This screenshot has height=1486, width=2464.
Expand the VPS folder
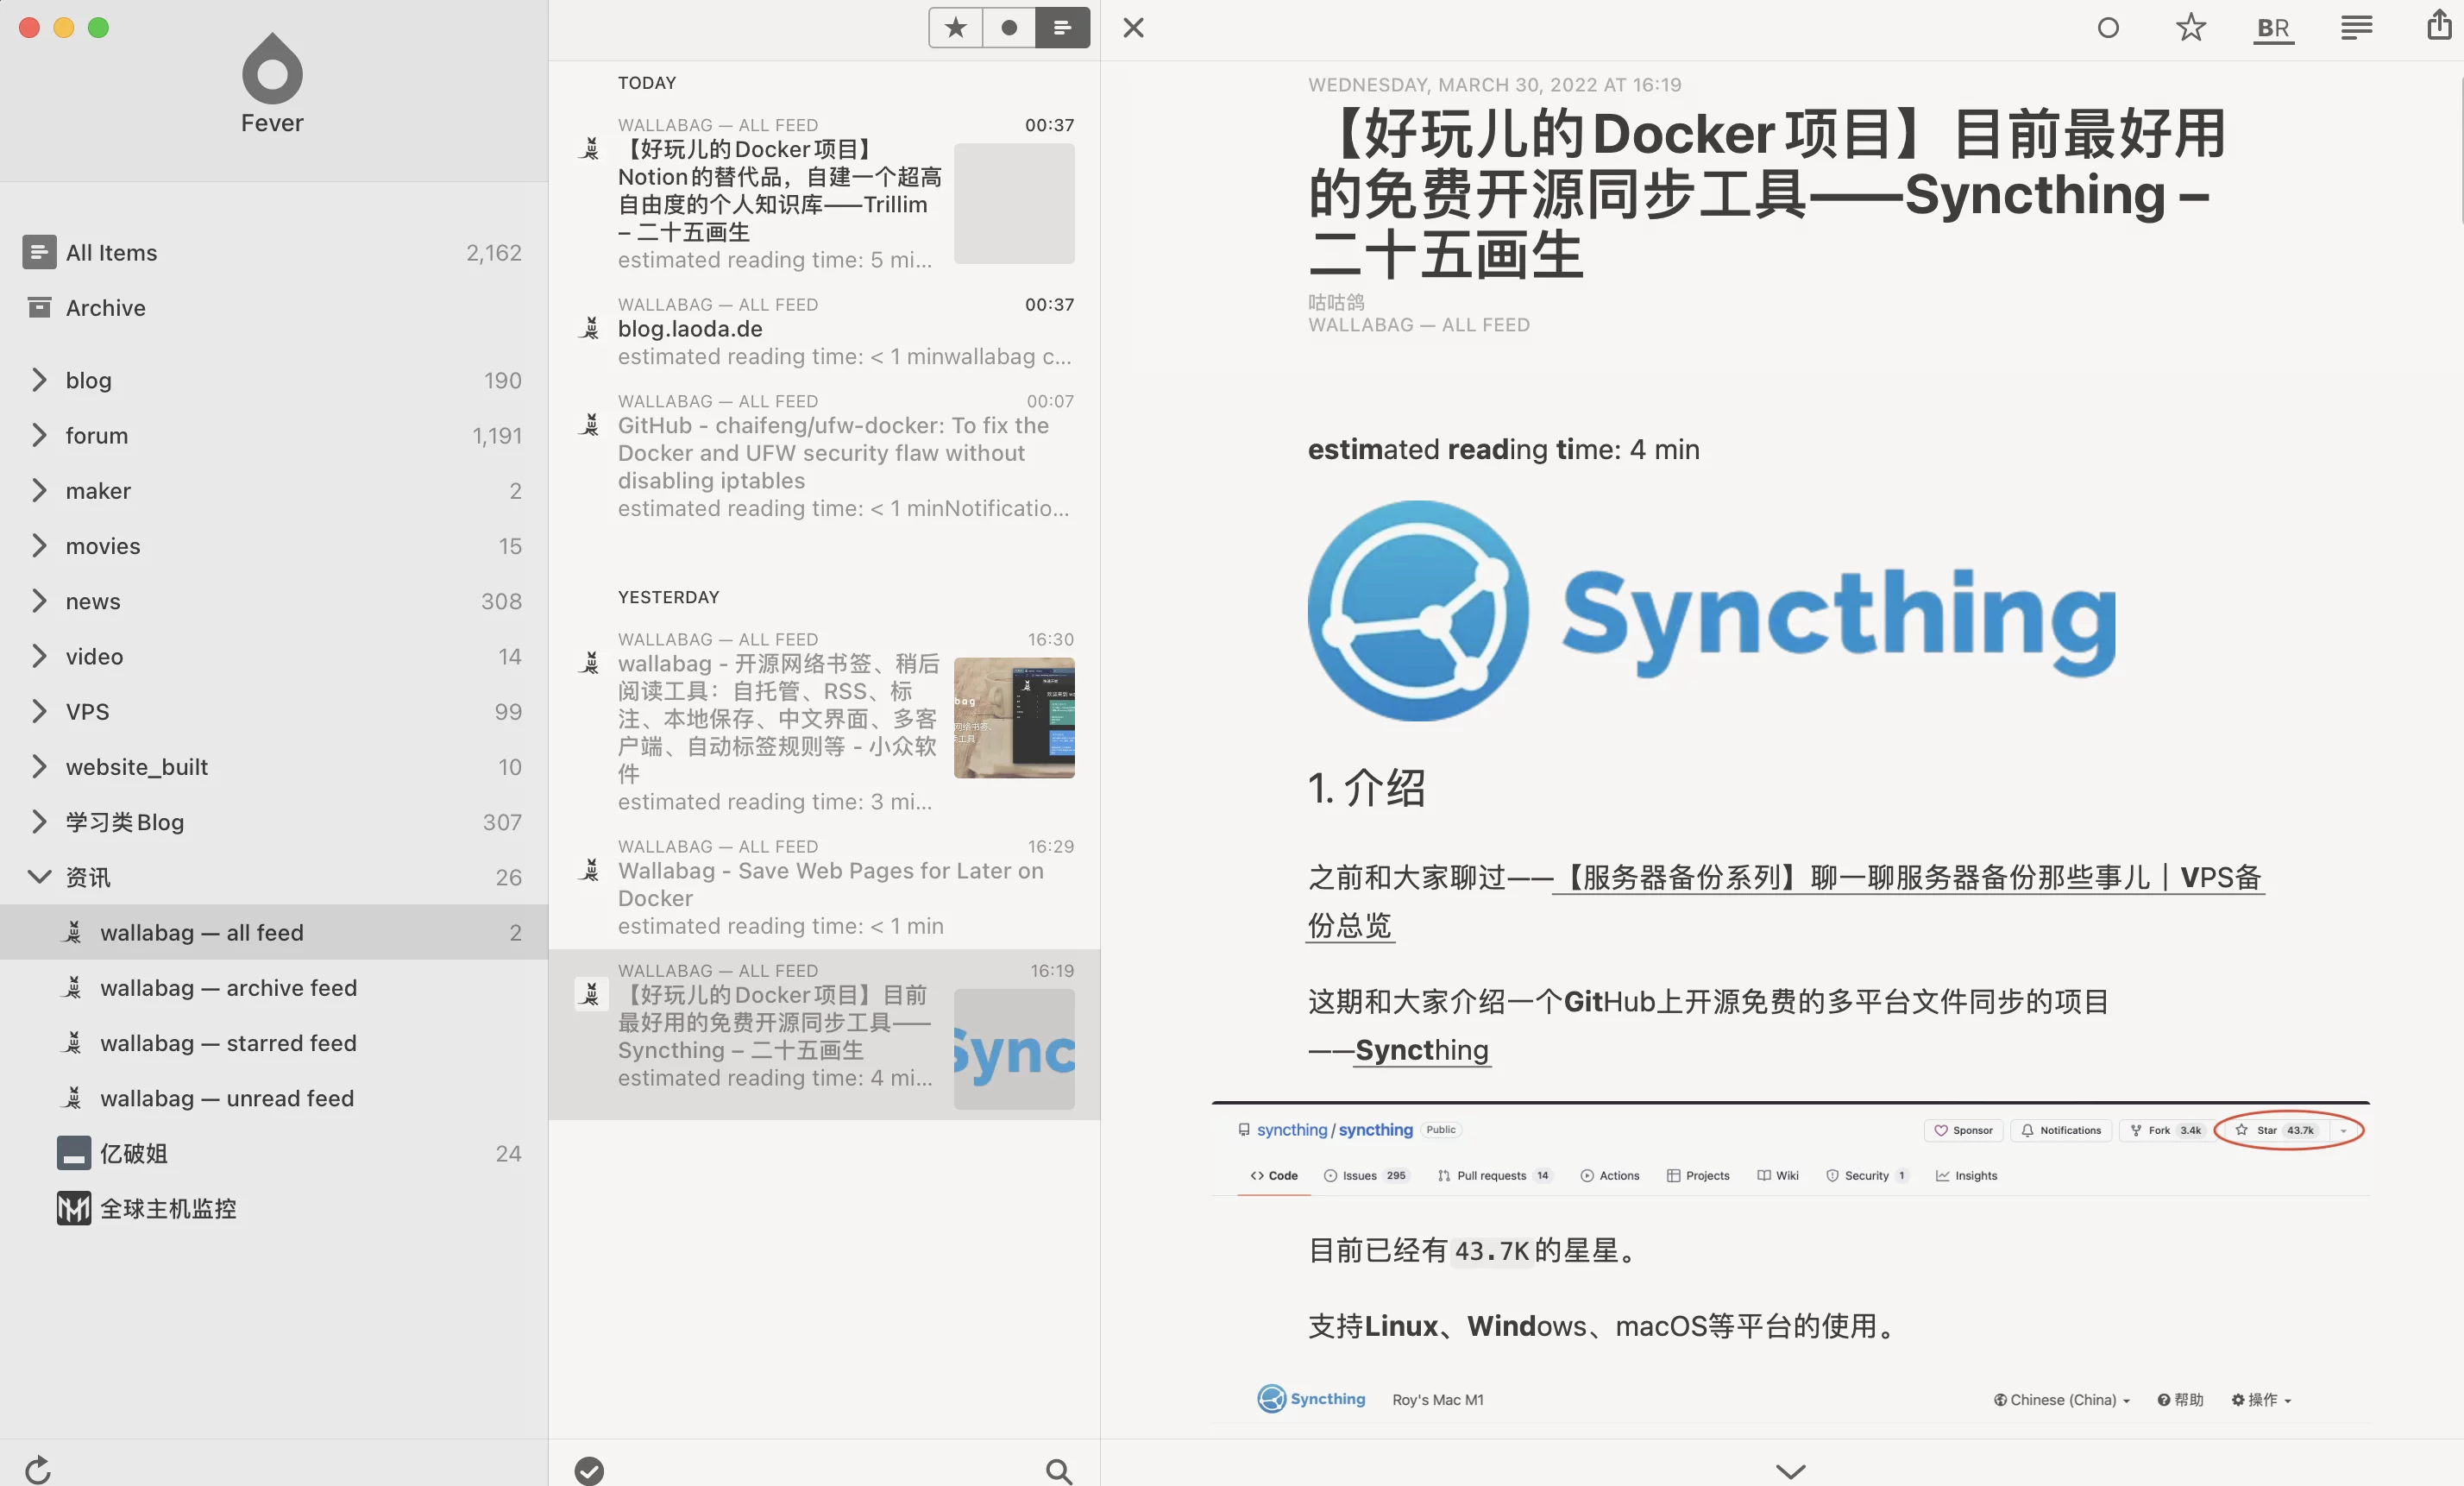(39, 712)
